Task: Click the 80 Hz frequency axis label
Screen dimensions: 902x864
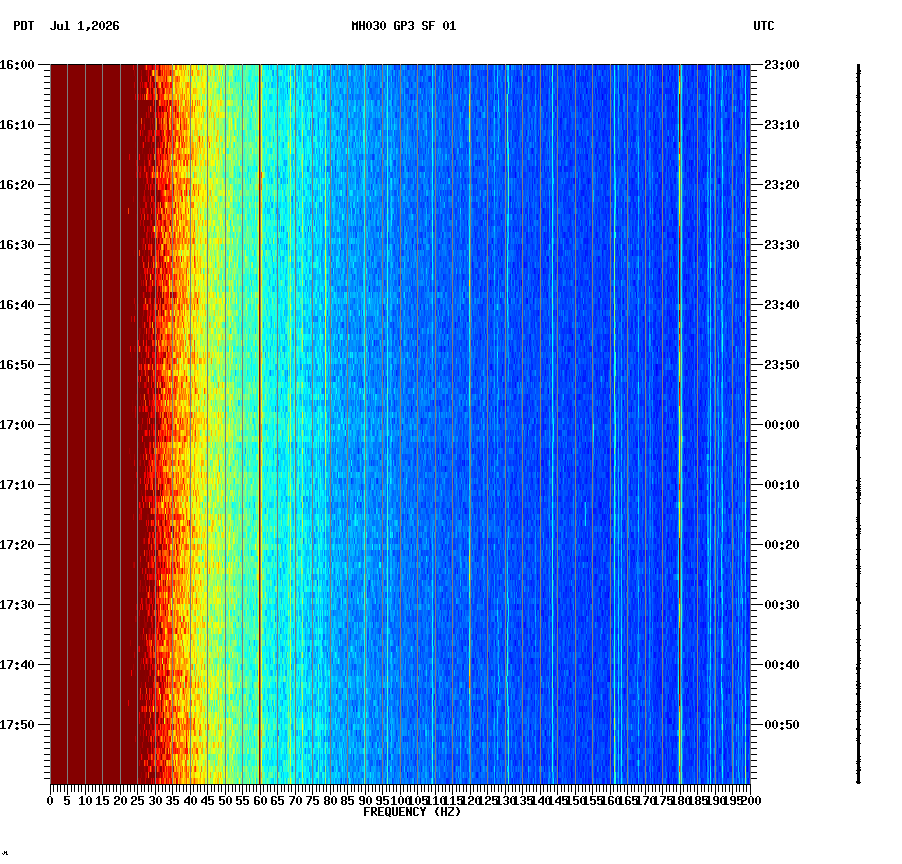Action: (x=330, y=801)
